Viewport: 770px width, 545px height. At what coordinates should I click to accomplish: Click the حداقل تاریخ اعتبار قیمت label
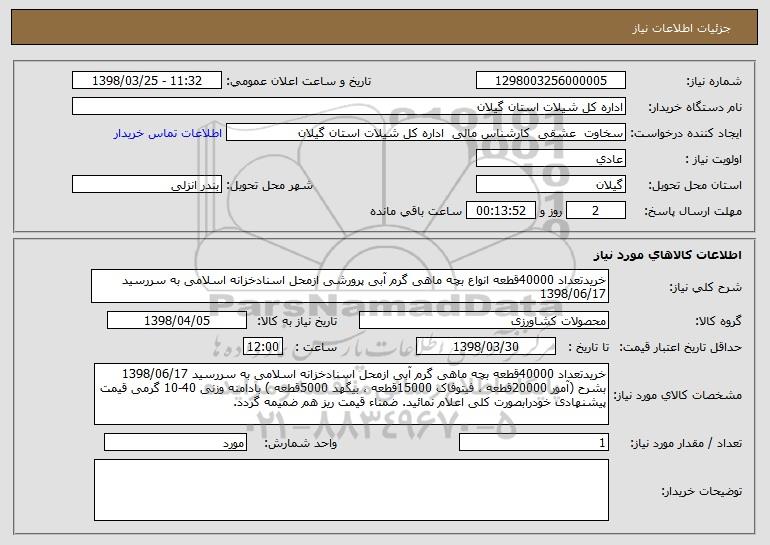click(x=681, y=347)
